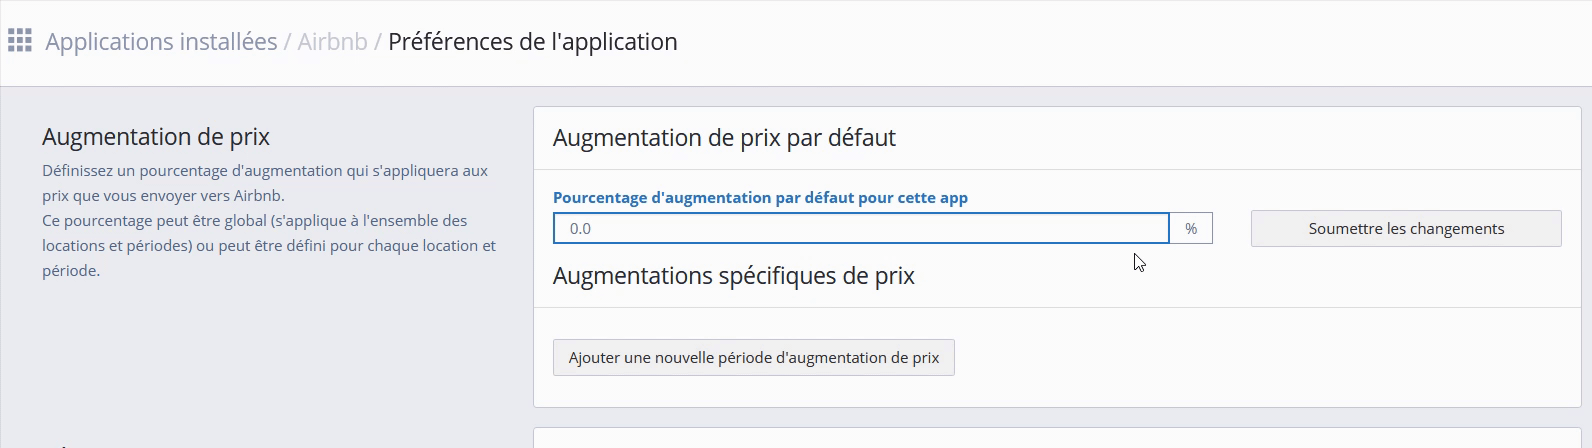
Task: Click the % suffix next to input
Action: pyautogui.click(x=1191, y=228)
